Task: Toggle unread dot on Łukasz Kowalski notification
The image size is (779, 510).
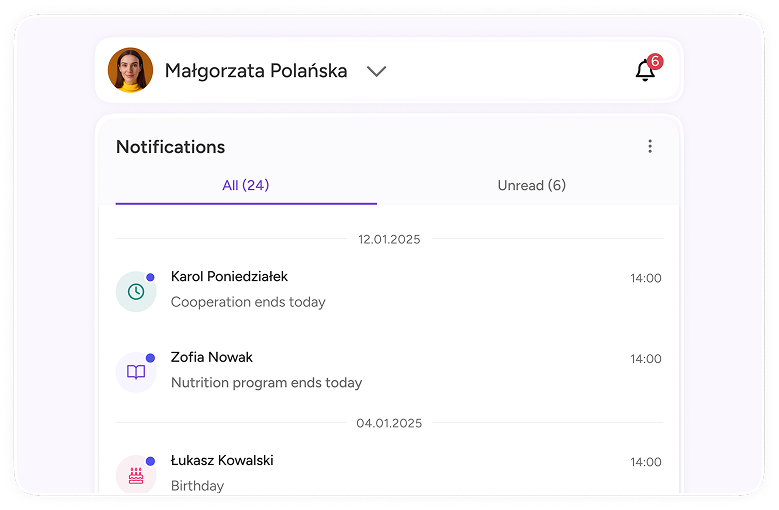Action: 150,461
